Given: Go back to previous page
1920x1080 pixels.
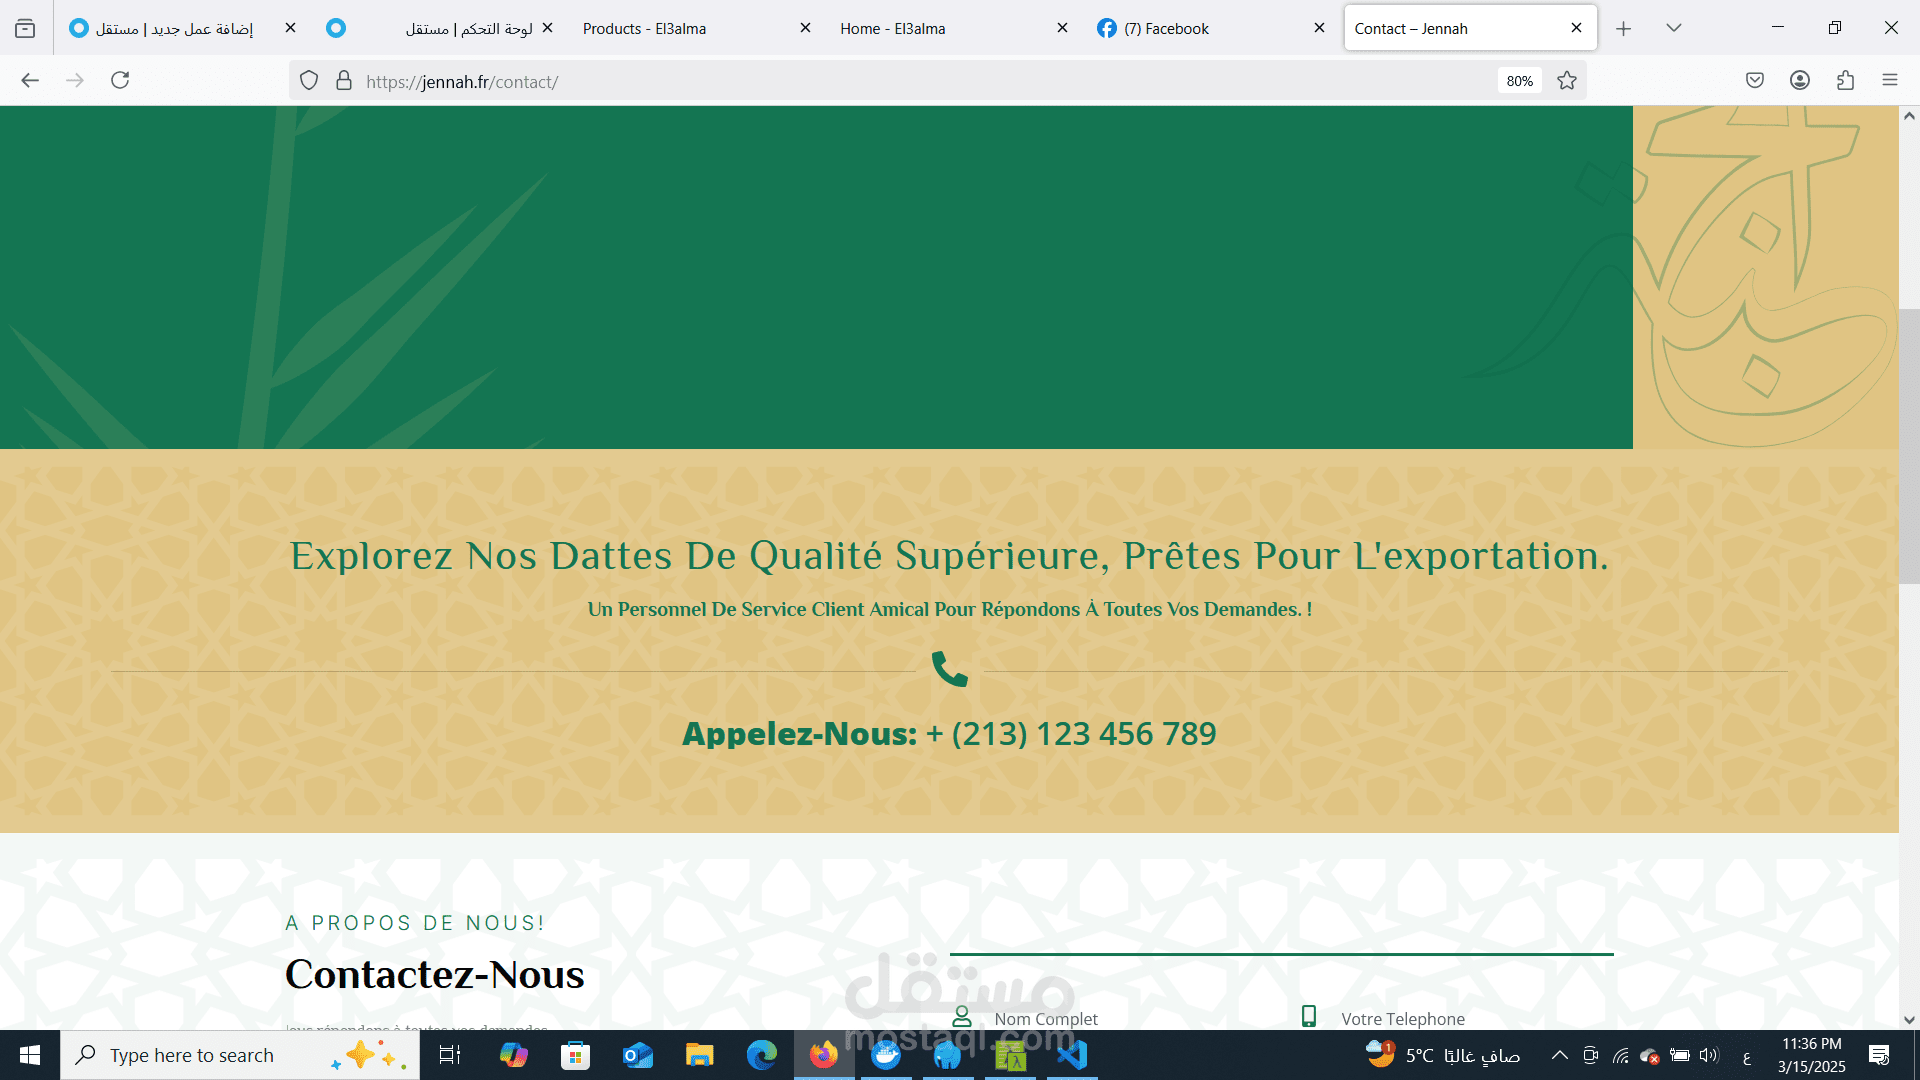Looking at the screenshot, I should [x=30, y=80].
